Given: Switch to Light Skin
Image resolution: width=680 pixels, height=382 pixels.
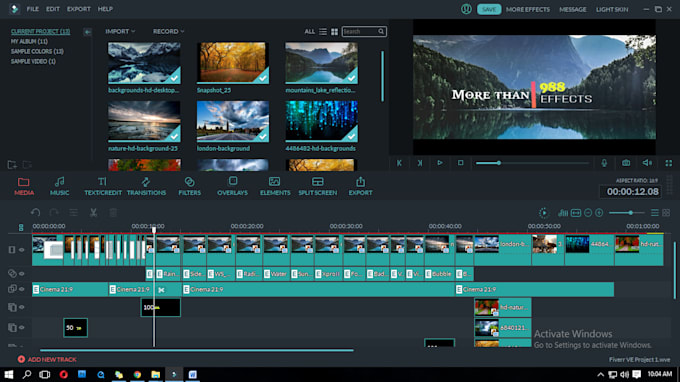Looking at the screenshot, I should coord(612,9).
